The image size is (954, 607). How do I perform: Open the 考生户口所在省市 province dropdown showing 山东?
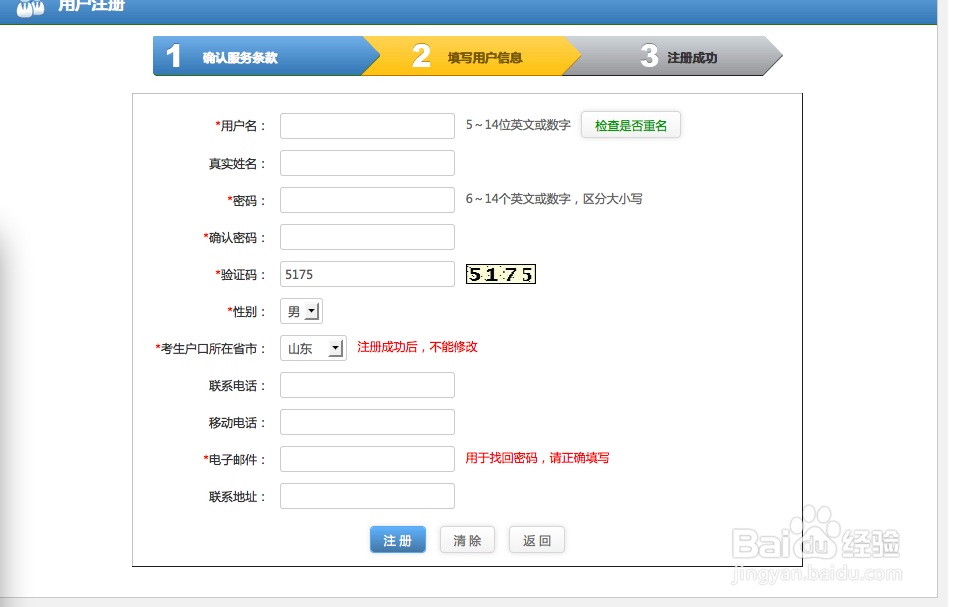(x=312, y=347)
